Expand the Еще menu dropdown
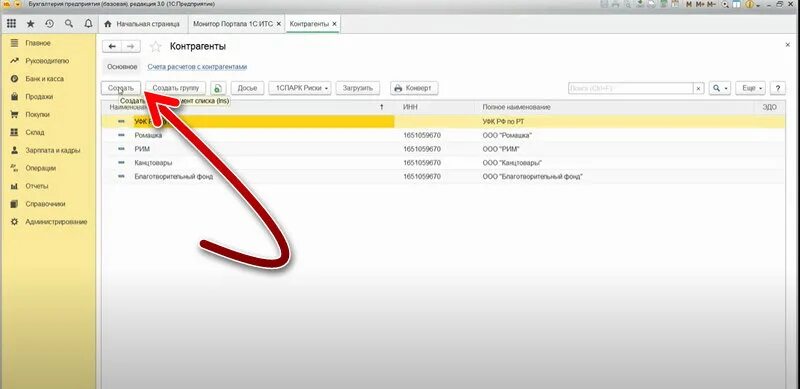800x389 pixels. [750, 88]
